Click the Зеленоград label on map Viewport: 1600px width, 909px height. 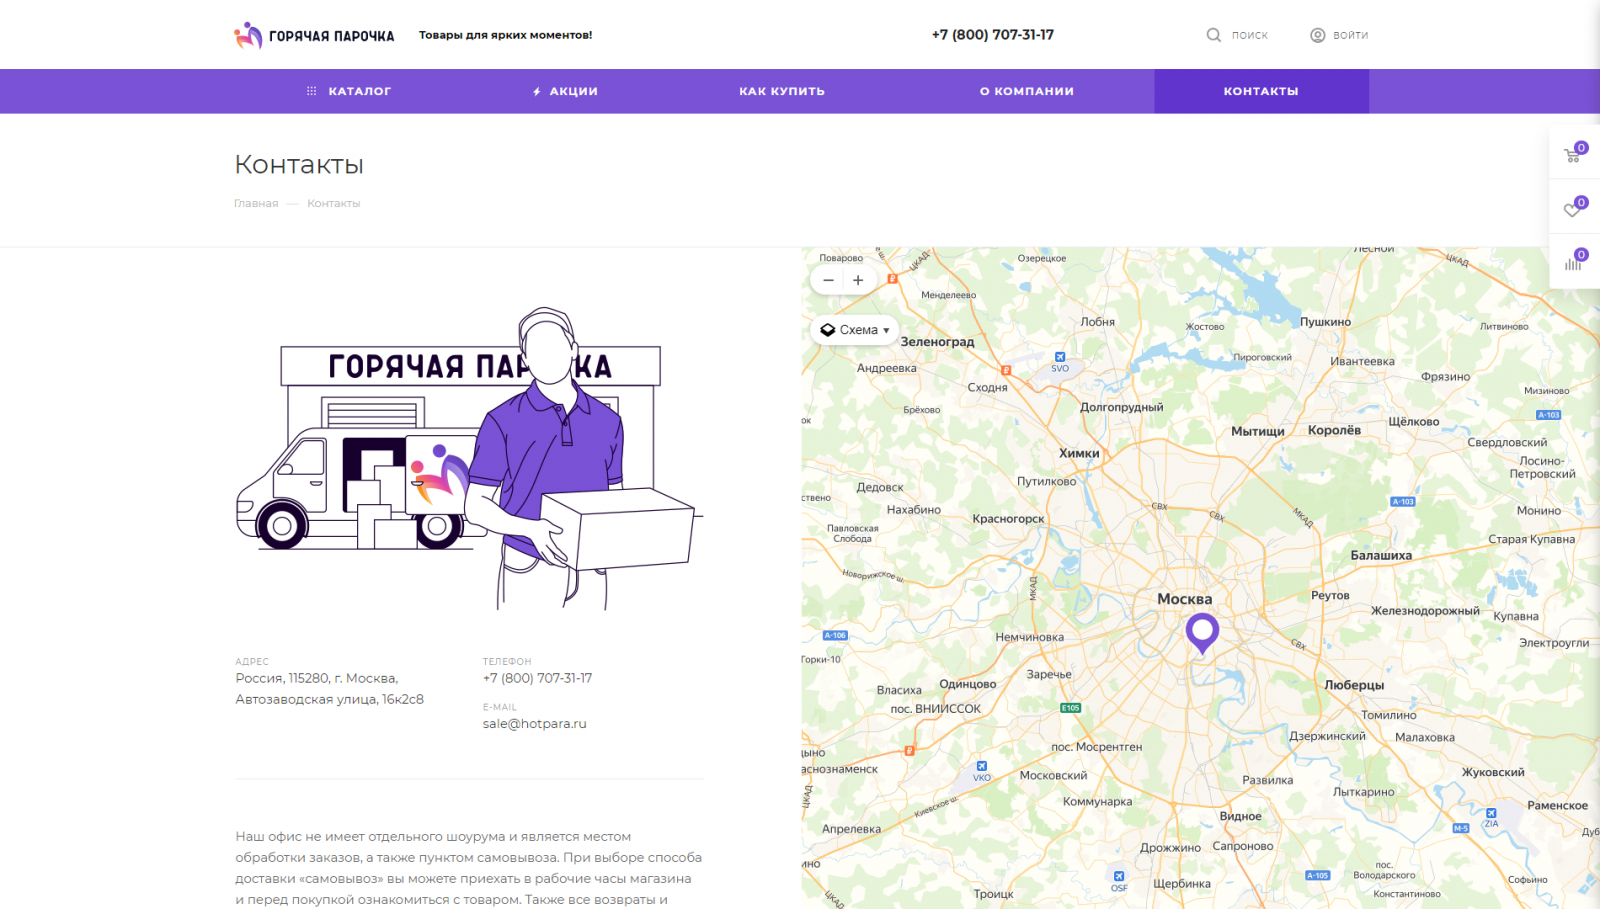[937, 342]
